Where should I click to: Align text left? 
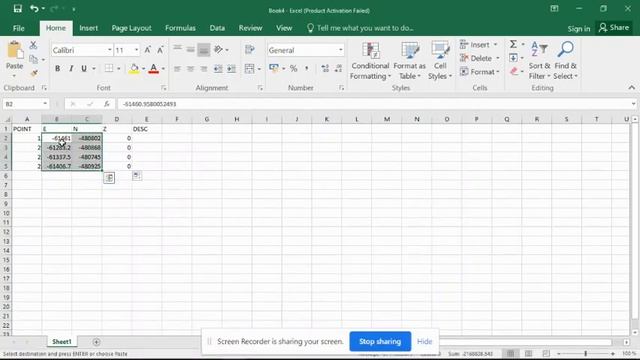tap(177, 69)
